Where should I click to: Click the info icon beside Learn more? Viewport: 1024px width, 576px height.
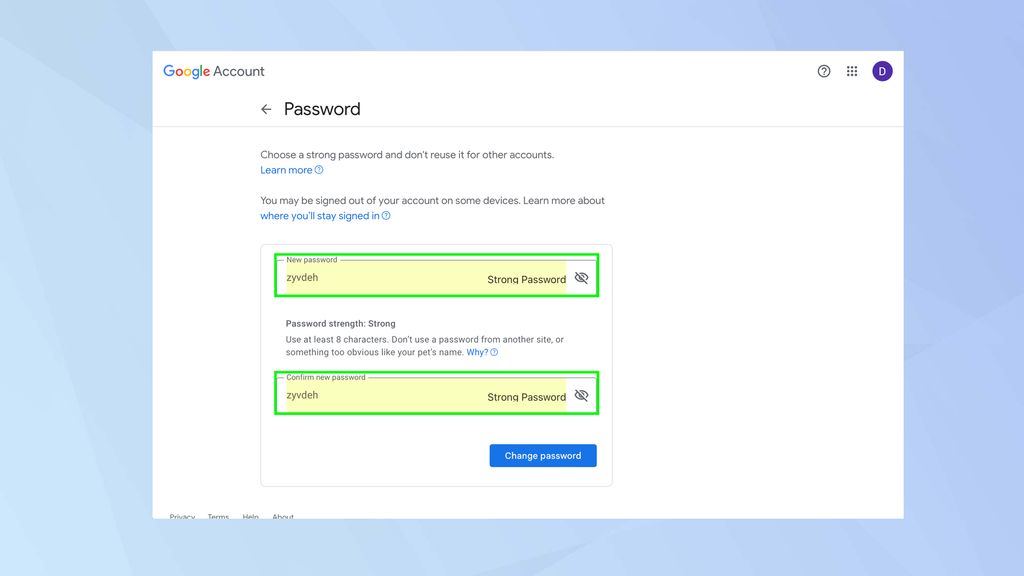pos(318,169)
